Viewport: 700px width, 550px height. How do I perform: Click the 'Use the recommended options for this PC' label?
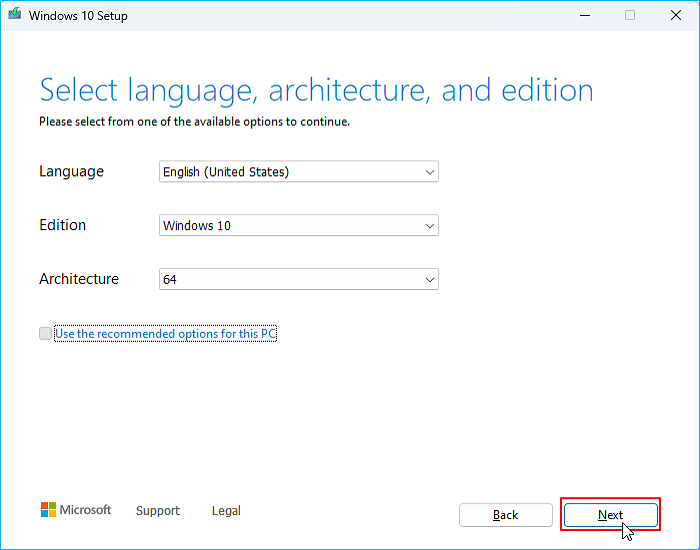click(x=165, y=334)
